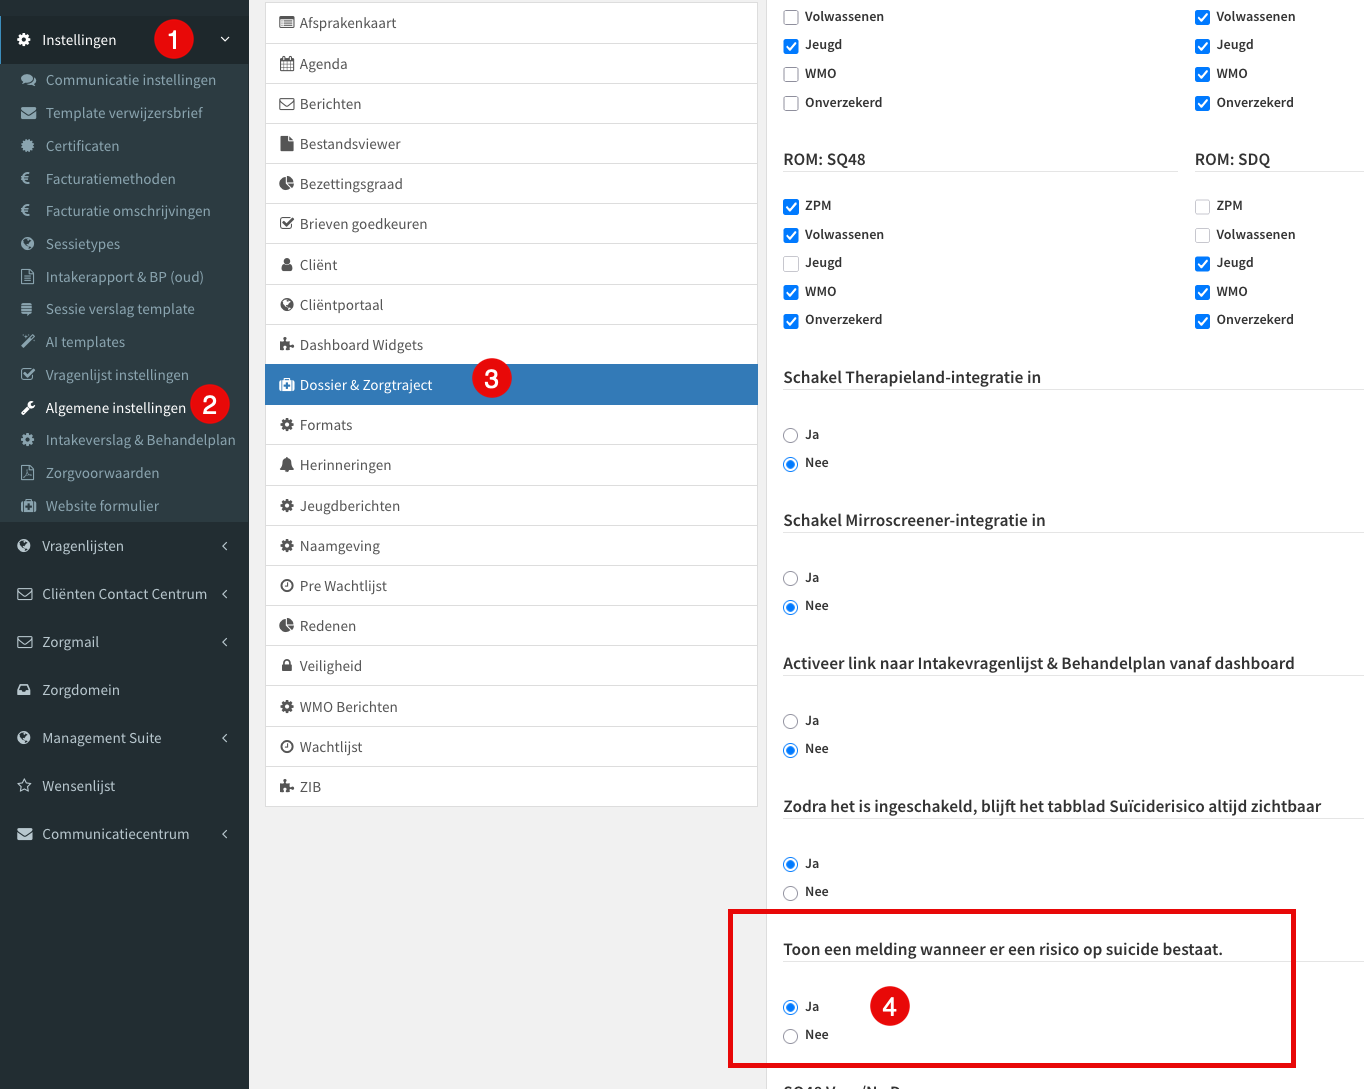The width and height of the screenshot is (1364, 1089).
Task: Click the card icon beside Afsprakenkaart
Action: (x=287, y=23)
